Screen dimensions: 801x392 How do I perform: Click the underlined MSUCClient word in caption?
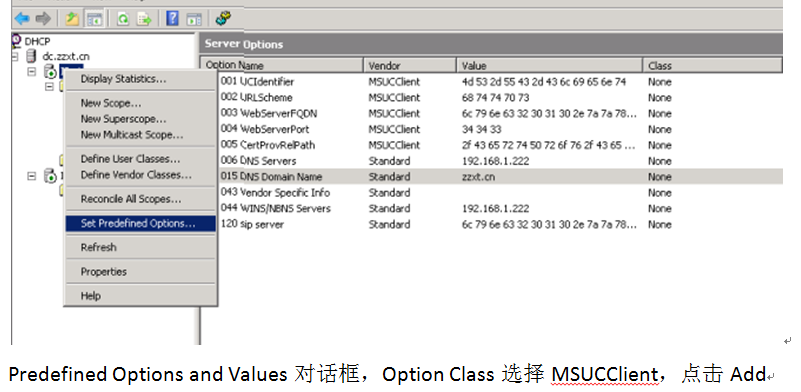[605, 375]
